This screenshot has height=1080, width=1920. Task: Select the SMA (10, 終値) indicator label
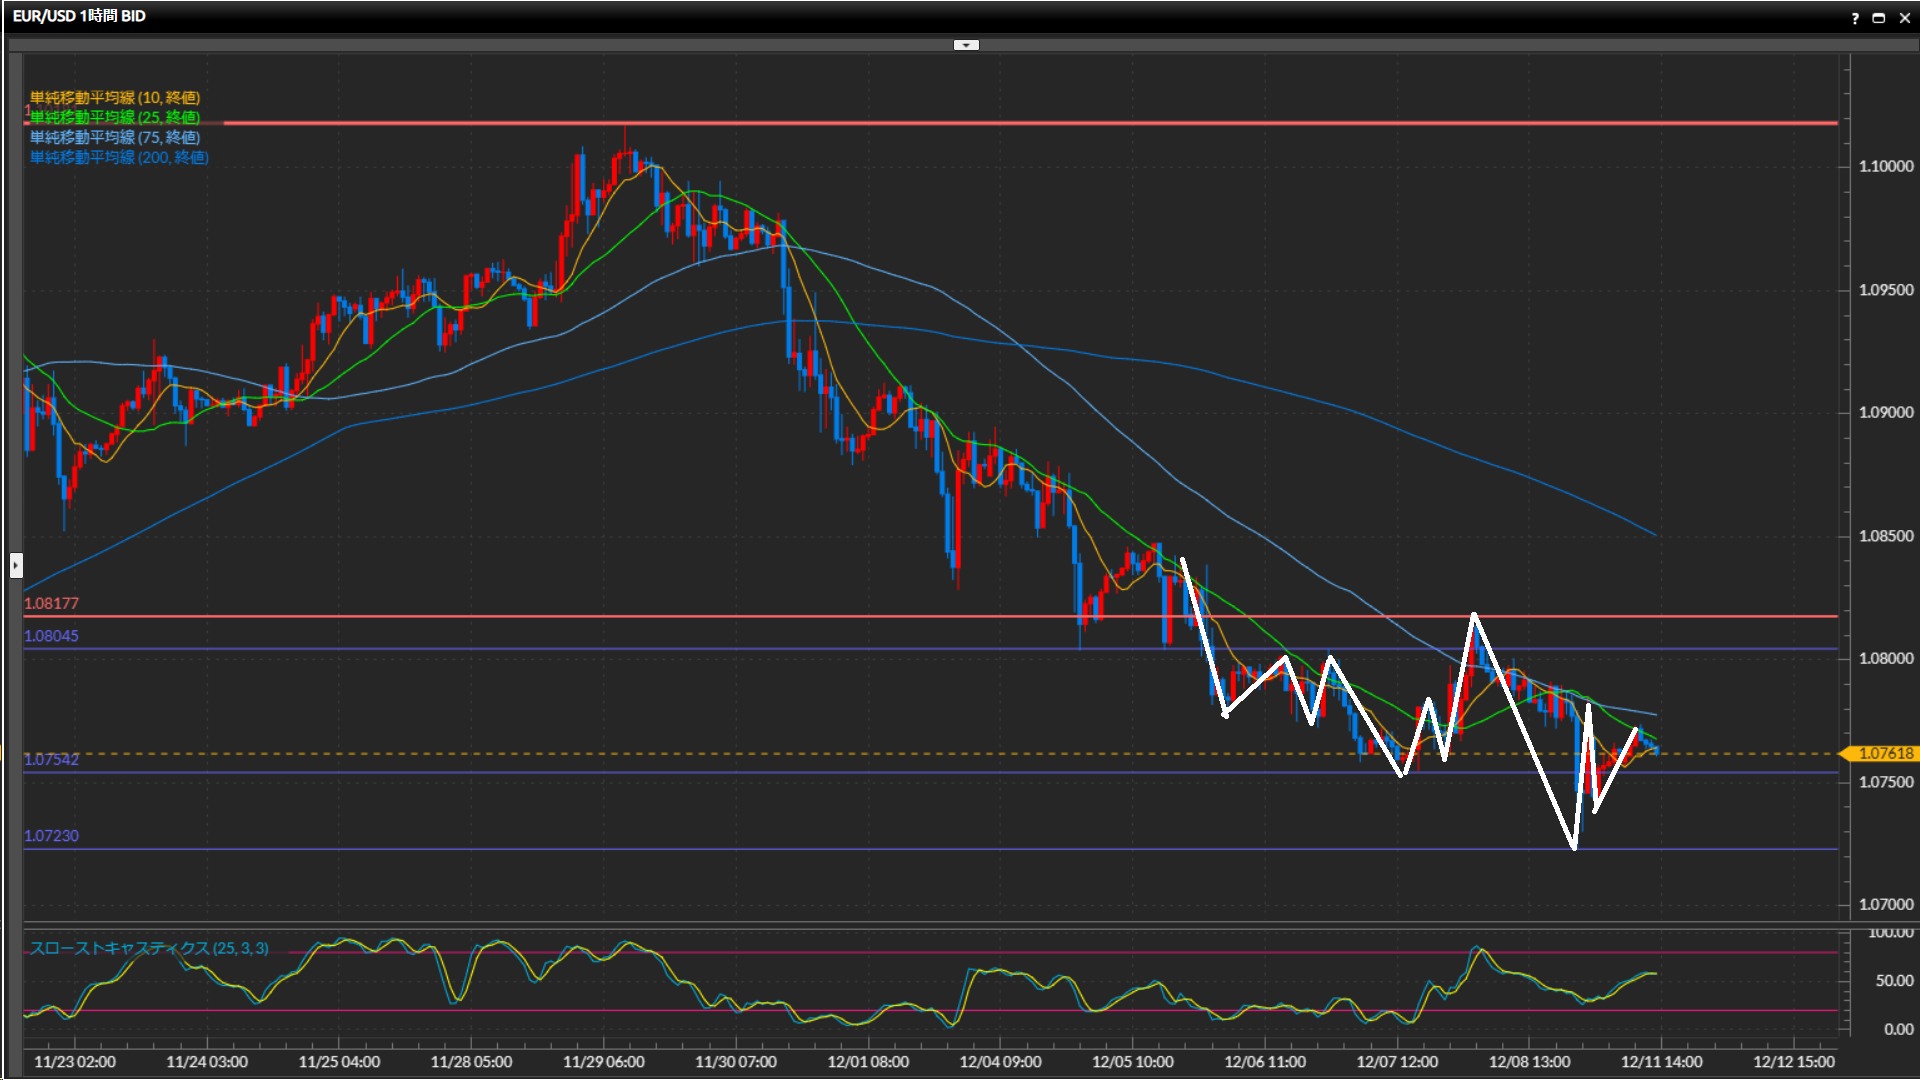(x=115, y=97)
